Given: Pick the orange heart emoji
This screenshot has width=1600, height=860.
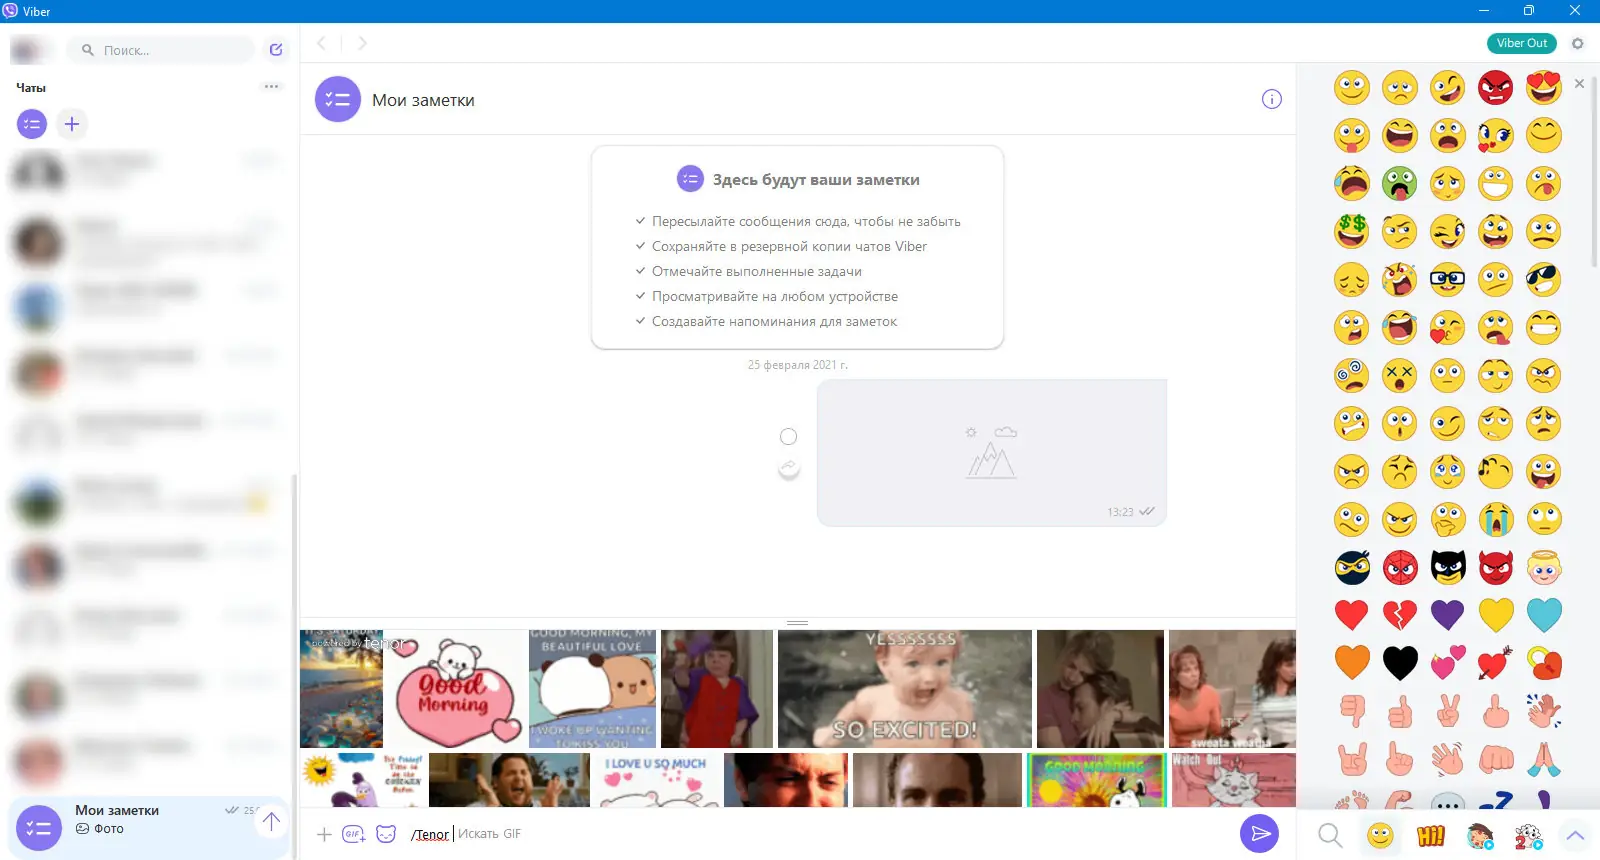Looking at the screenshot, I should pos(1352,663).
